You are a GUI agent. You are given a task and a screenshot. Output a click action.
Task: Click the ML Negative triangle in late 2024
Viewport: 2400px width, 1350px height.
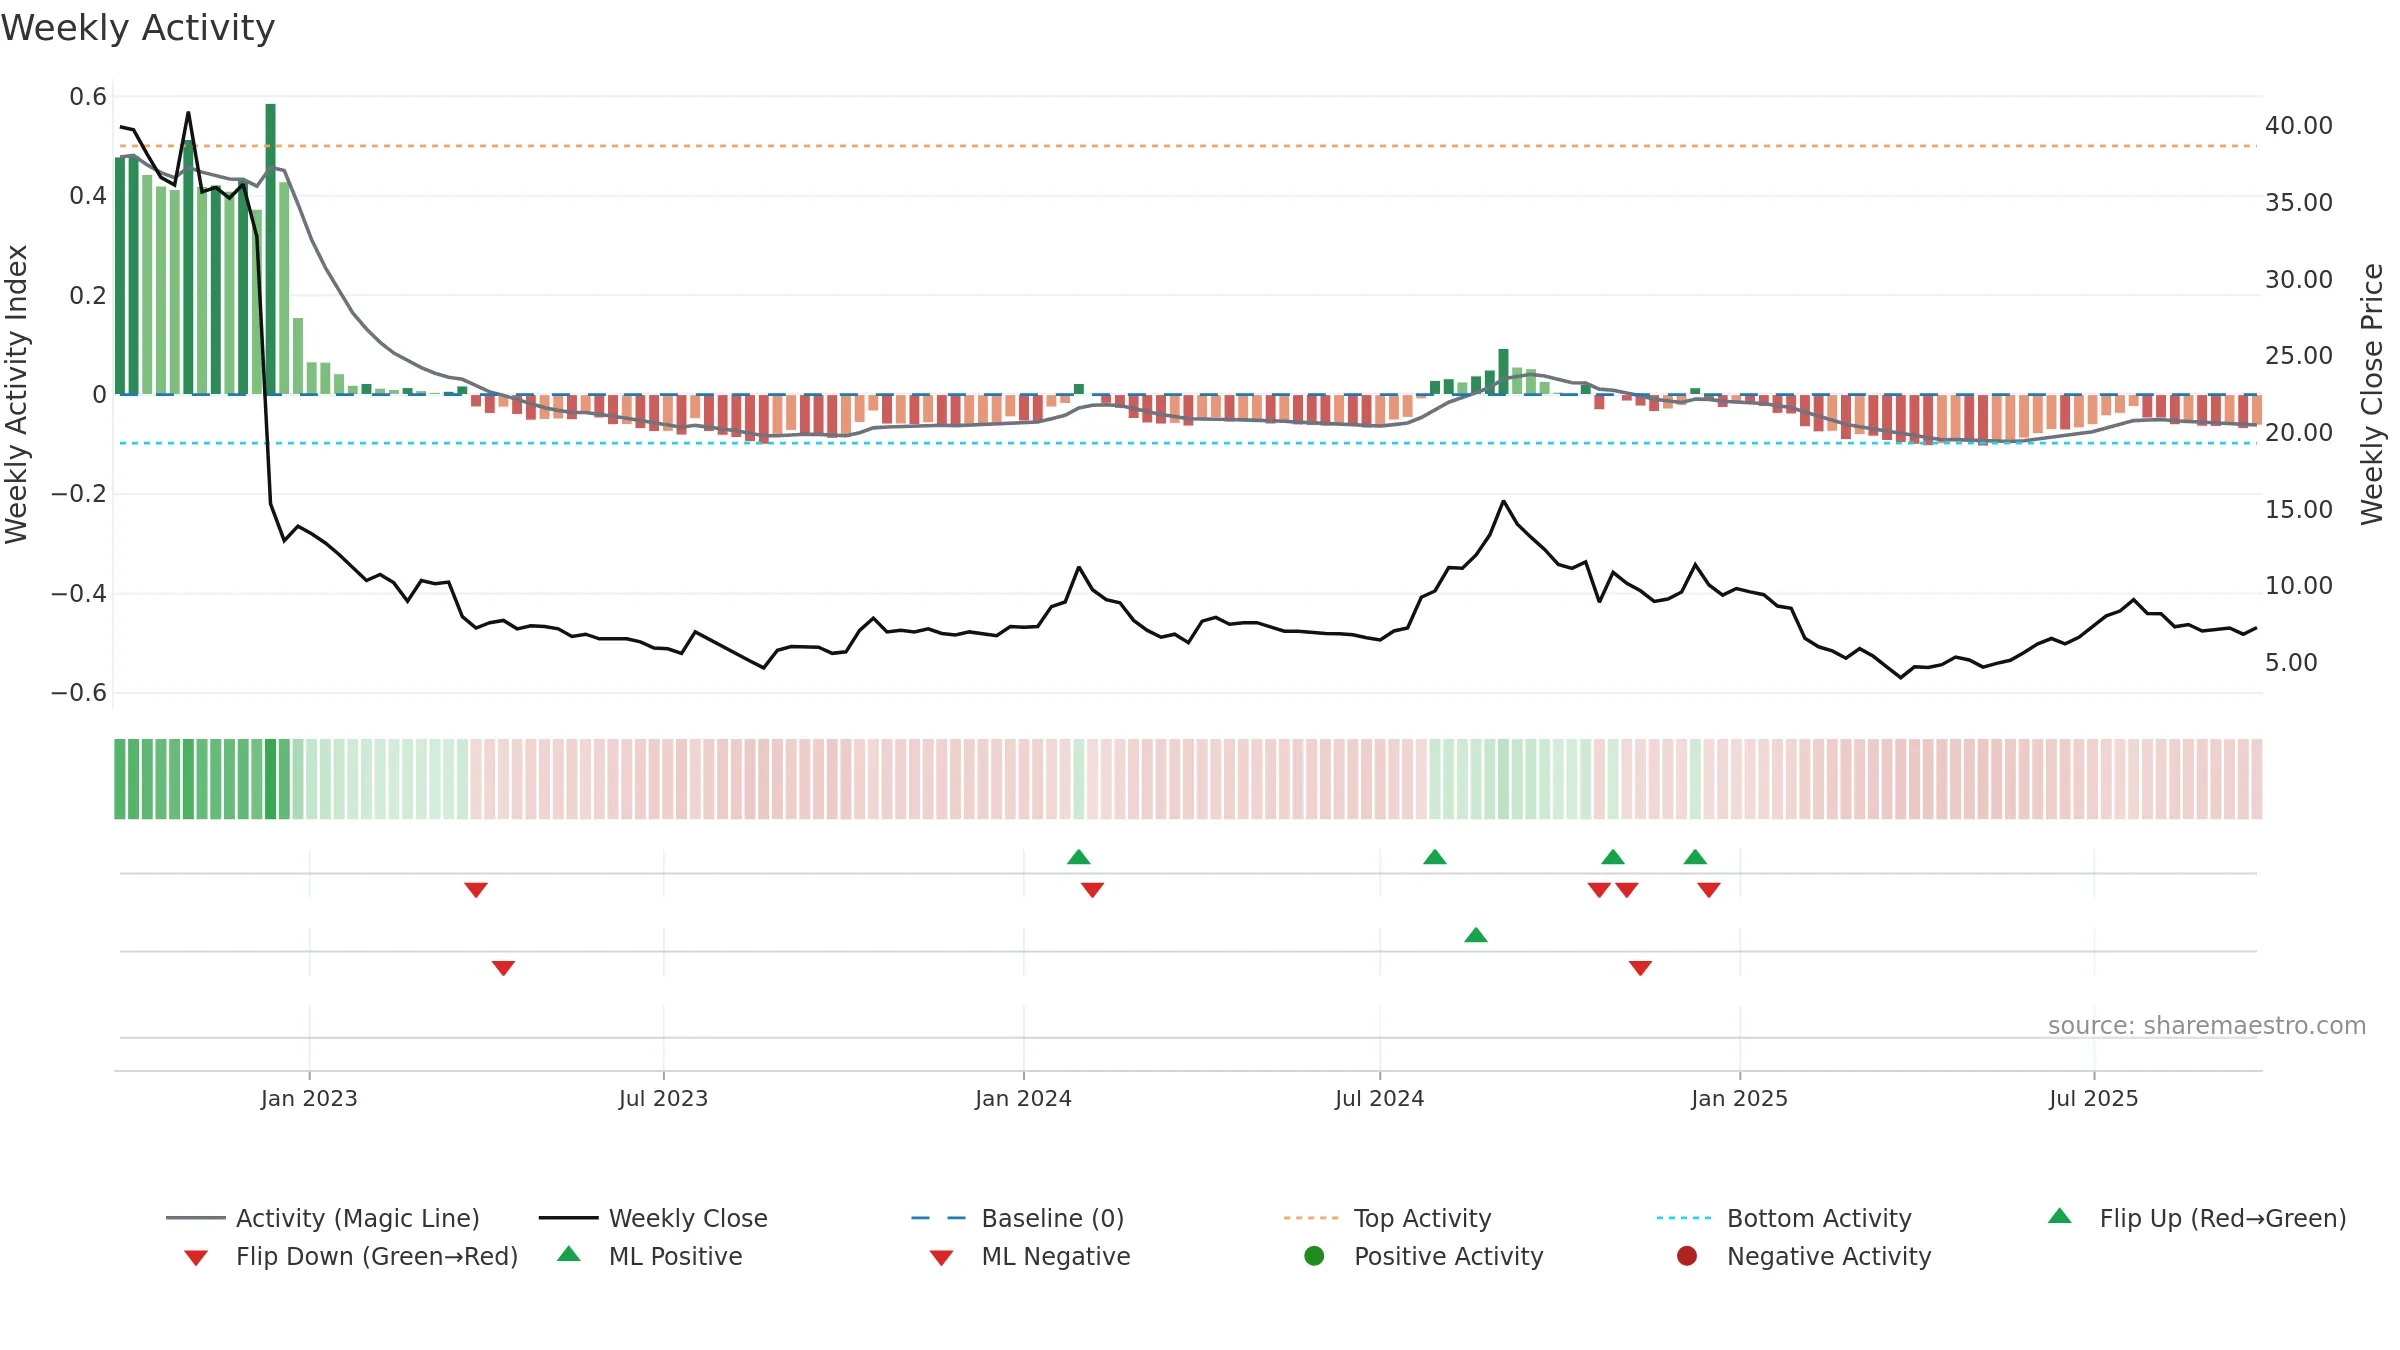click(x=1640, y=968)
